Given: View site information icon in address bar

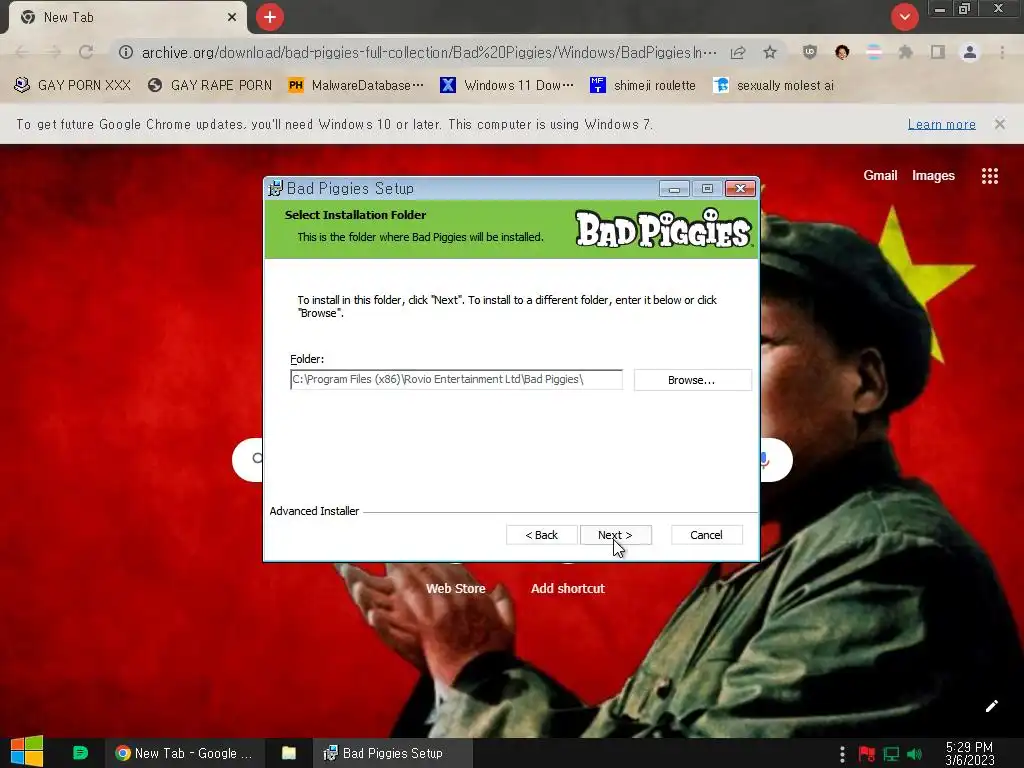Looking at the screenshot, I should pyautogui.click(x=125, y=52).
